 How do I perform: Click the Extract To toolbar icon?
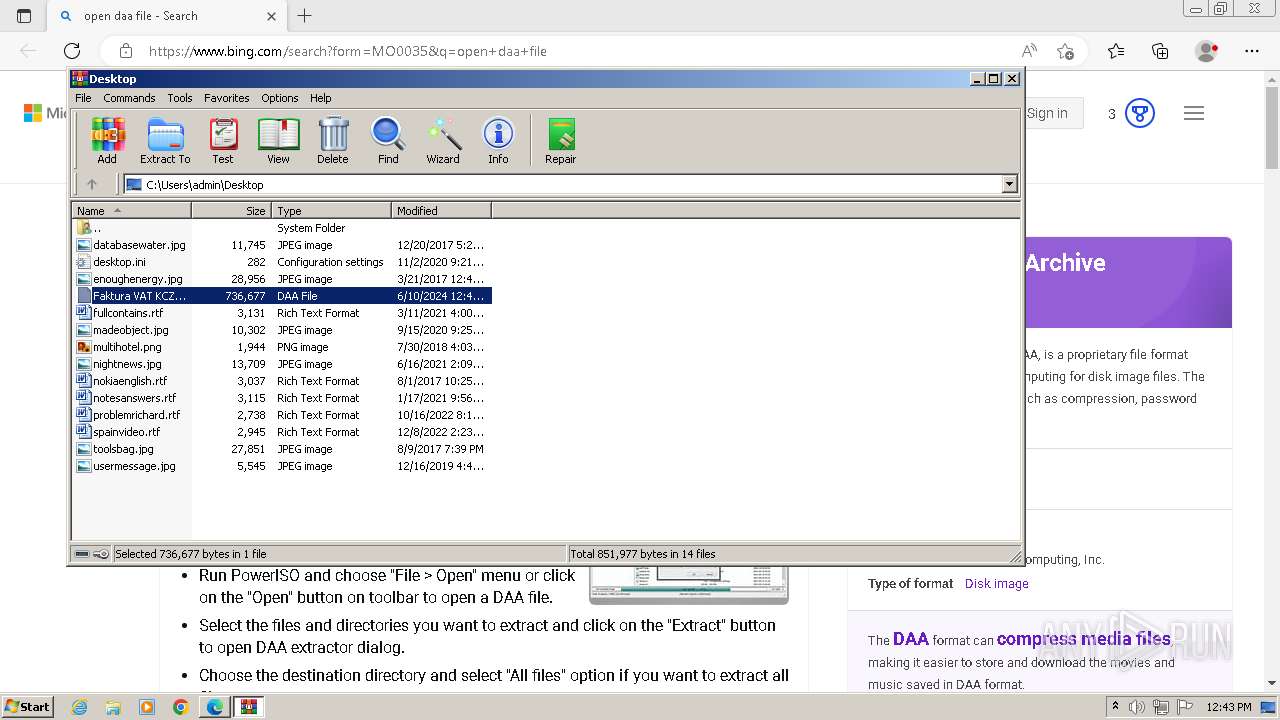pos(165,140)
